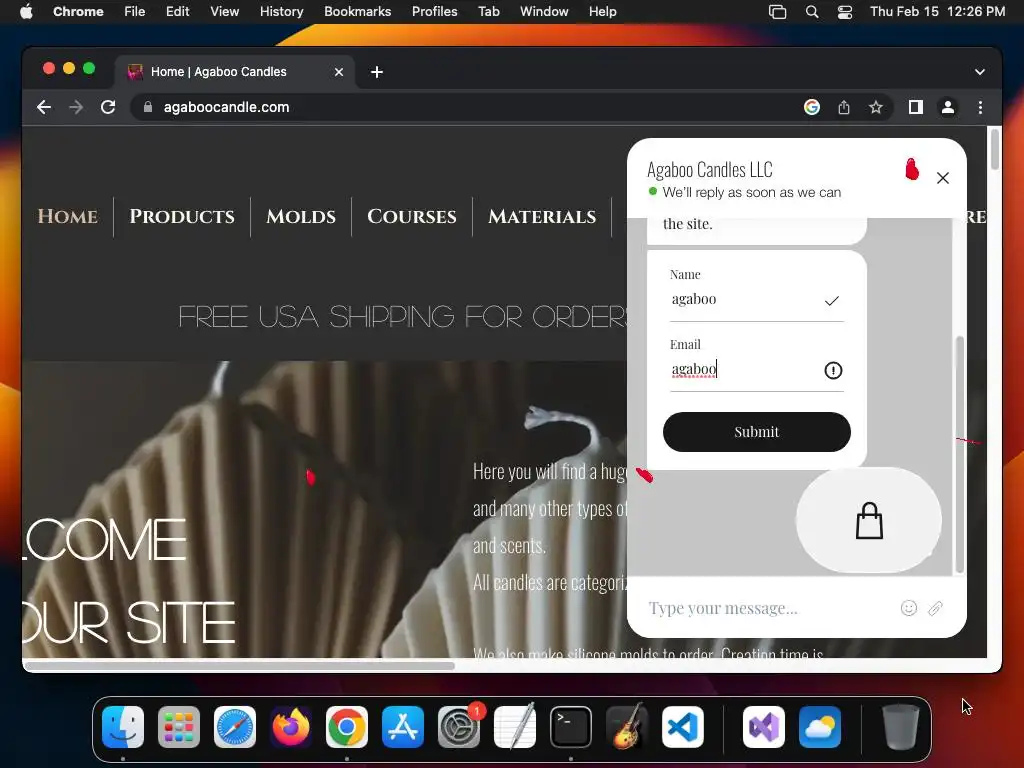Open Safari from the Dock
Image resolution: width=1024 pixels, height=768 pixels.
coord(234,727)
